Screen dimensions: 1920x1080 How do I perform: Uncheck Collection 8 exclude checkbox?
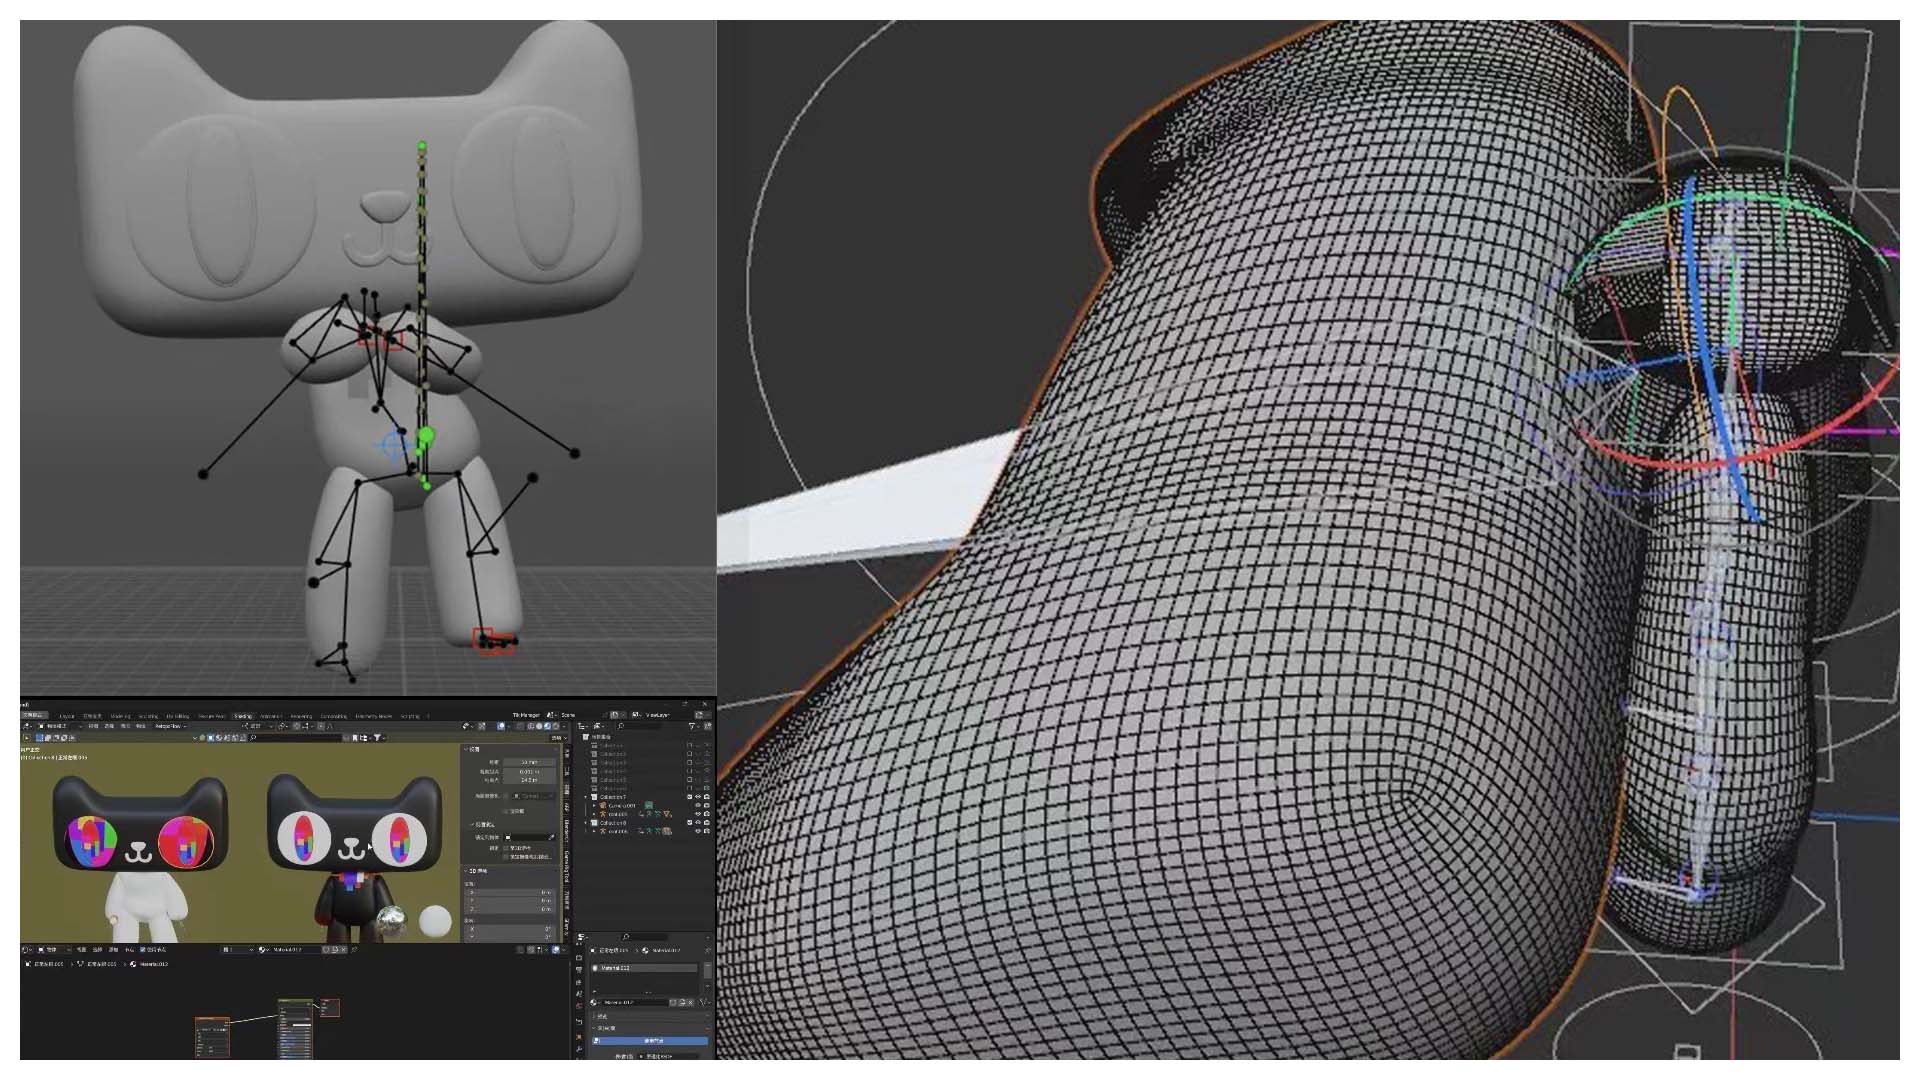click(689, 822)
